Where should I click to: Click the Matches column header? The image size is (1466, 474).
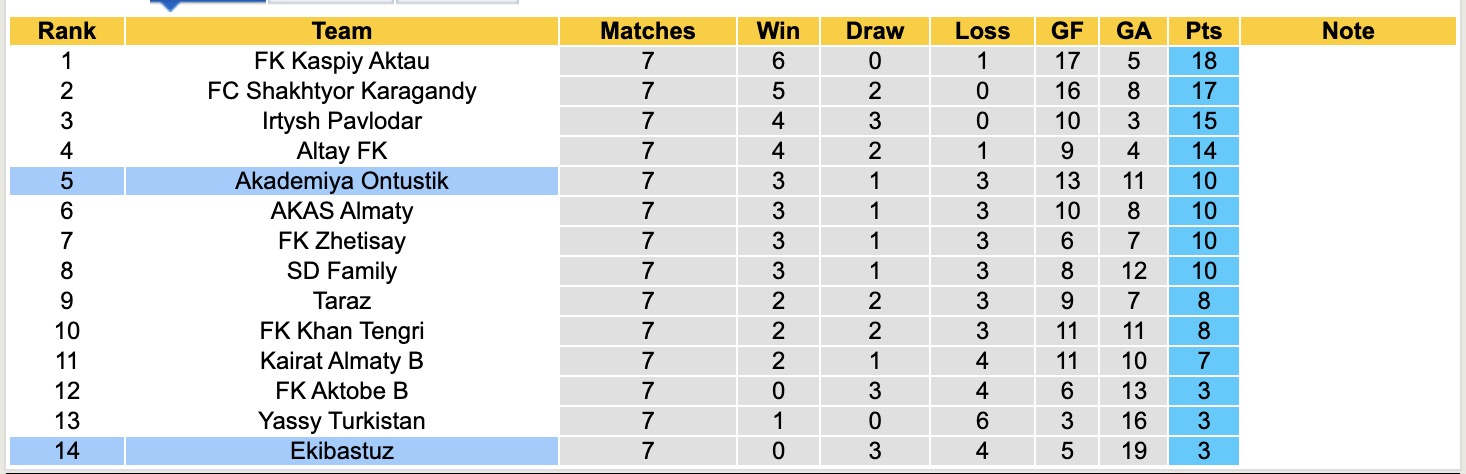pyautogui.click(x=647, y=31)
